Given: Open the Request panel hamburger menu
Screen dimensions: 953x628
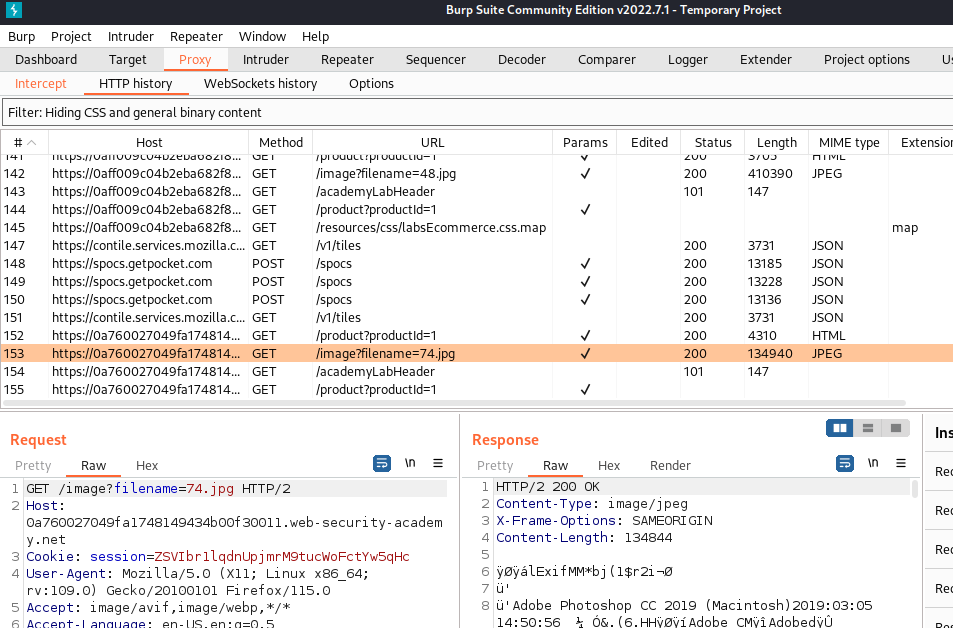Looking at the screenshot, I should pyautogui.click(x=438, y=463).
